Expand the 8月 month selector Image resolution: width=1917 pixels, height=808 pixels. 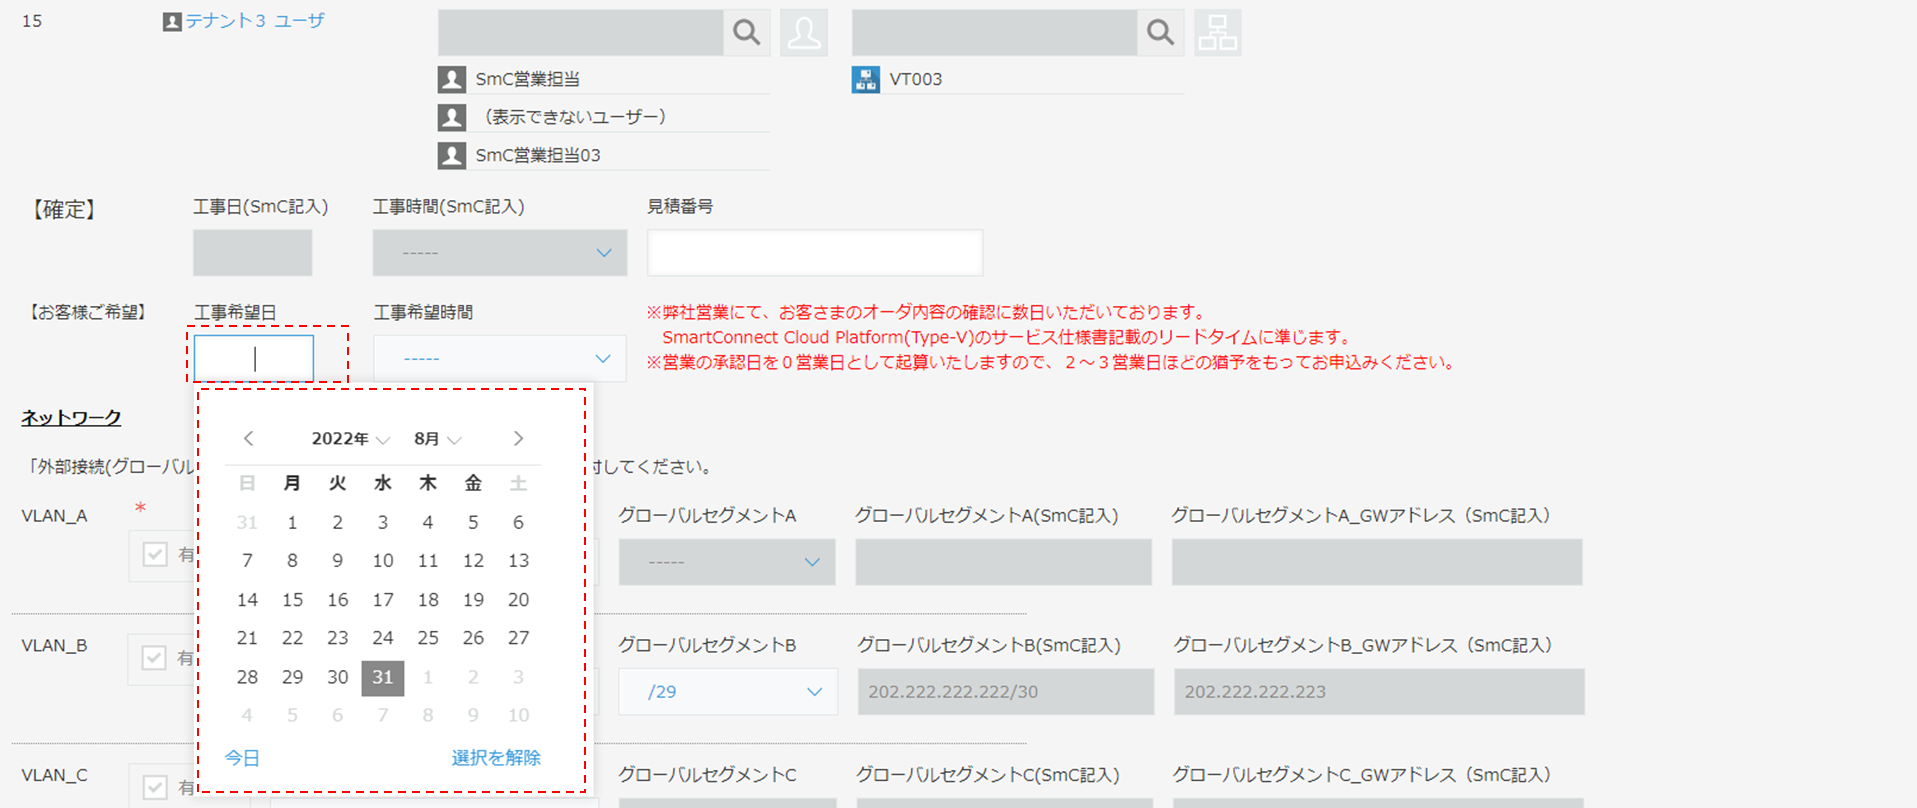(438, 439)
